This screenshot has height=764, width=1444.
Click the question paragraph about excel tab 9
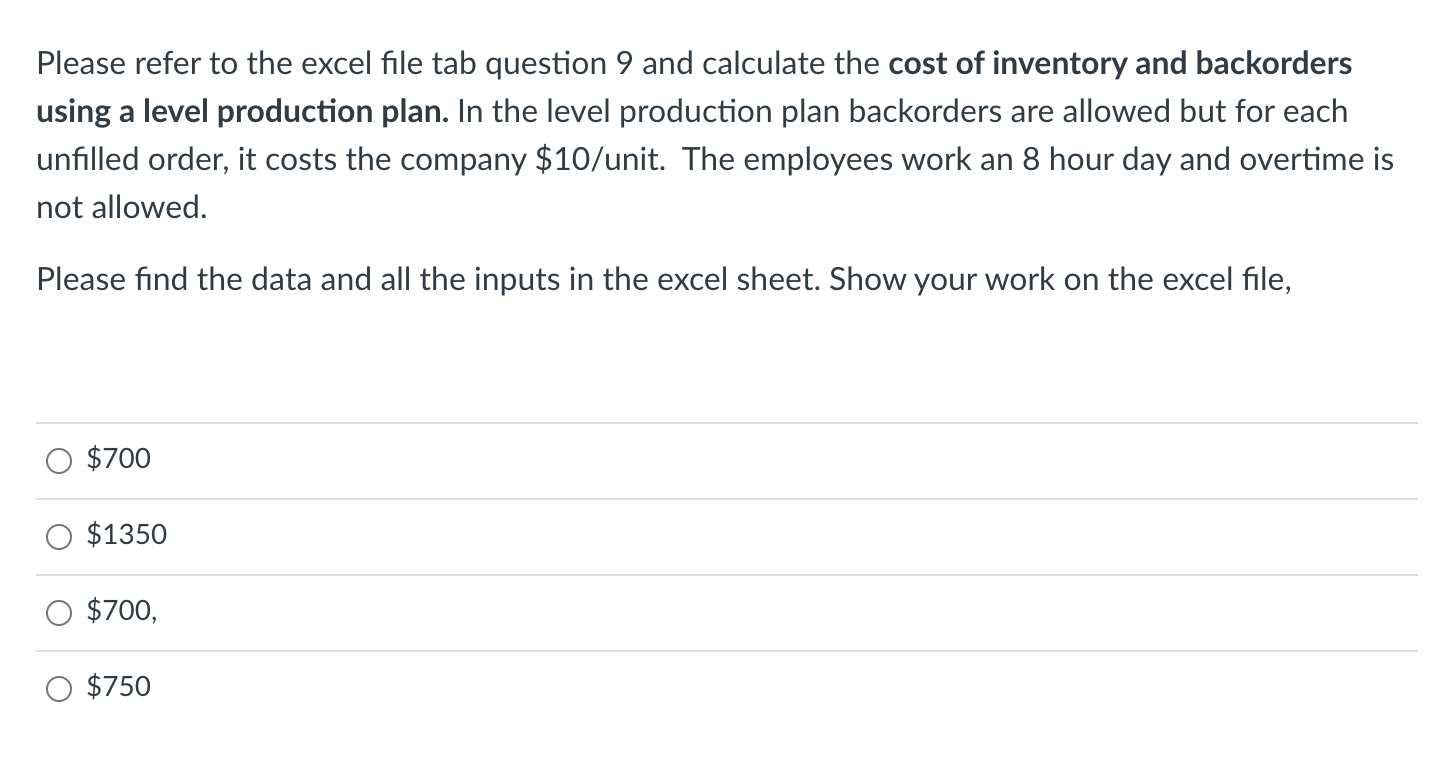(700, 135)
